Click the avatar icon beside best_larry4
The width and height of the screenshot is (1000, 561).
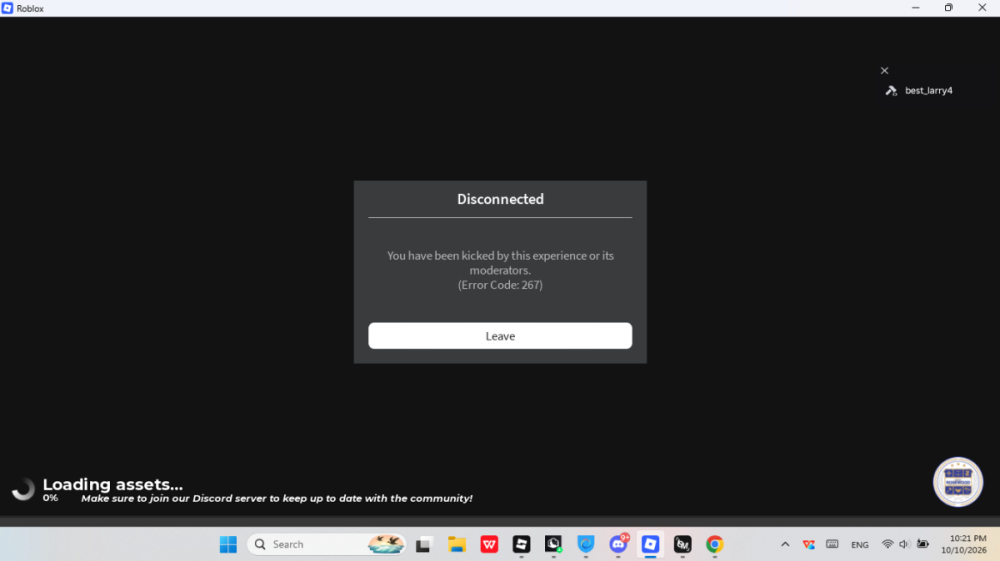pos(891,91)
